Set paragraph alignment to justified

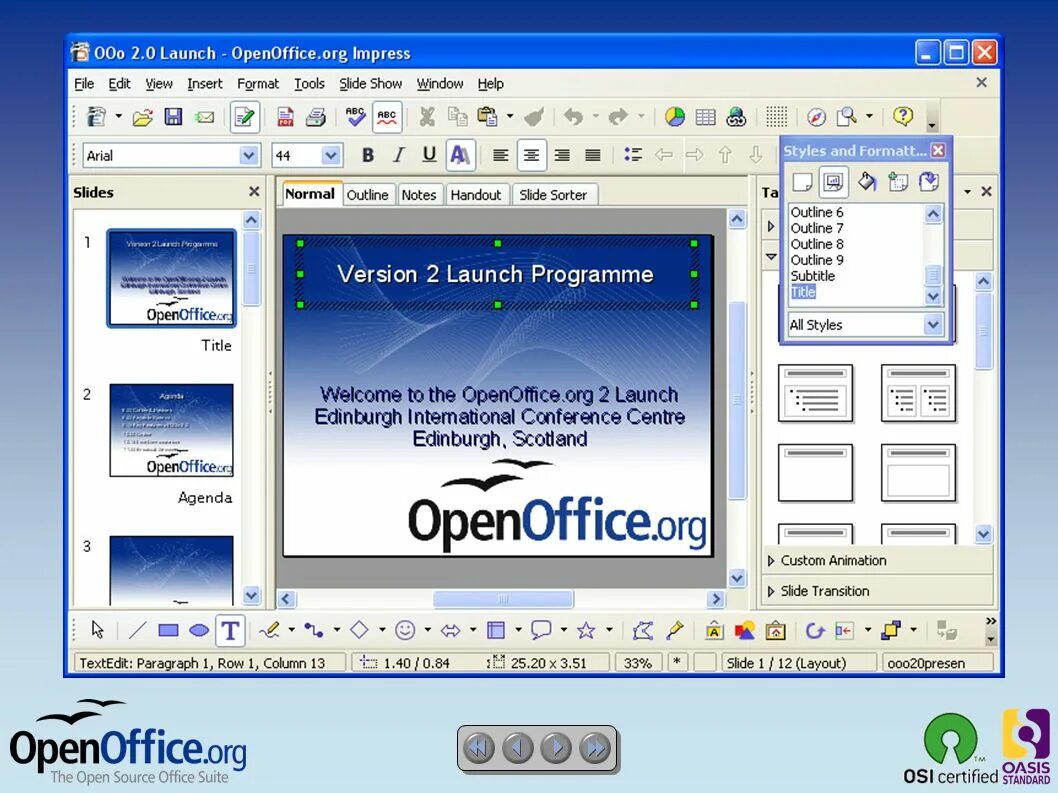click(593, 155)
